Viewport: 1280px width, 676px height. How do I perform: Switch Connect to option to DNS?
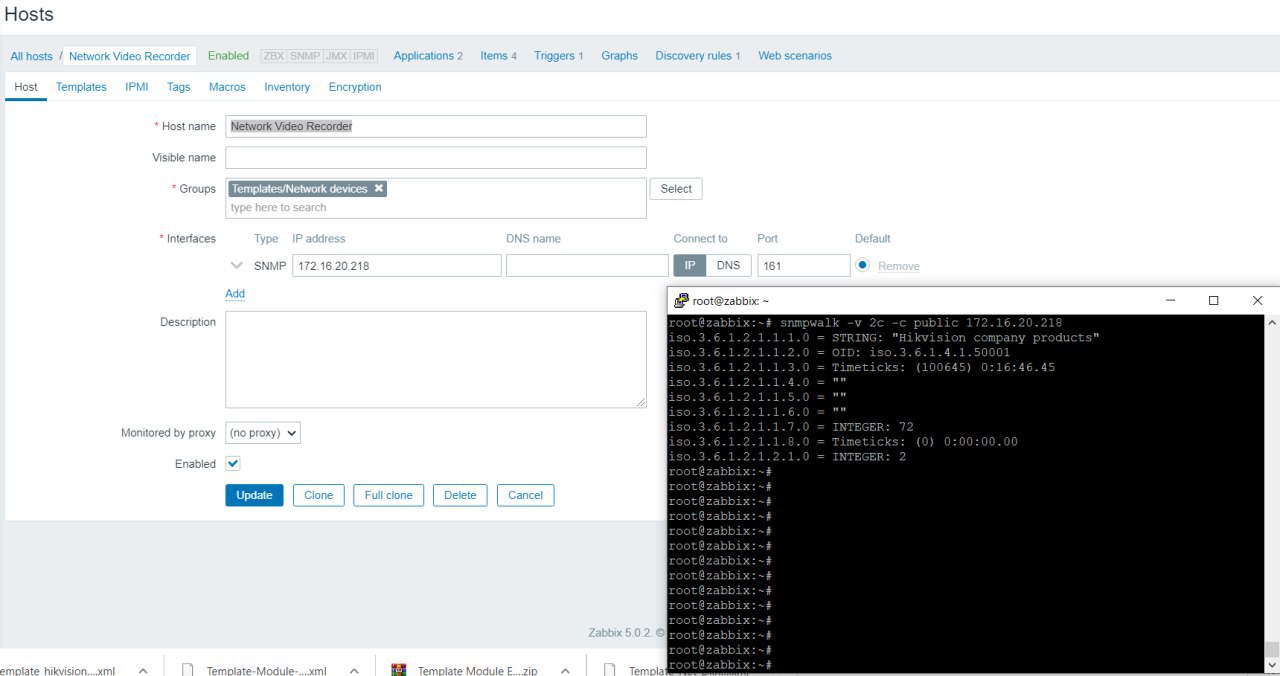(x=728, y=265)
